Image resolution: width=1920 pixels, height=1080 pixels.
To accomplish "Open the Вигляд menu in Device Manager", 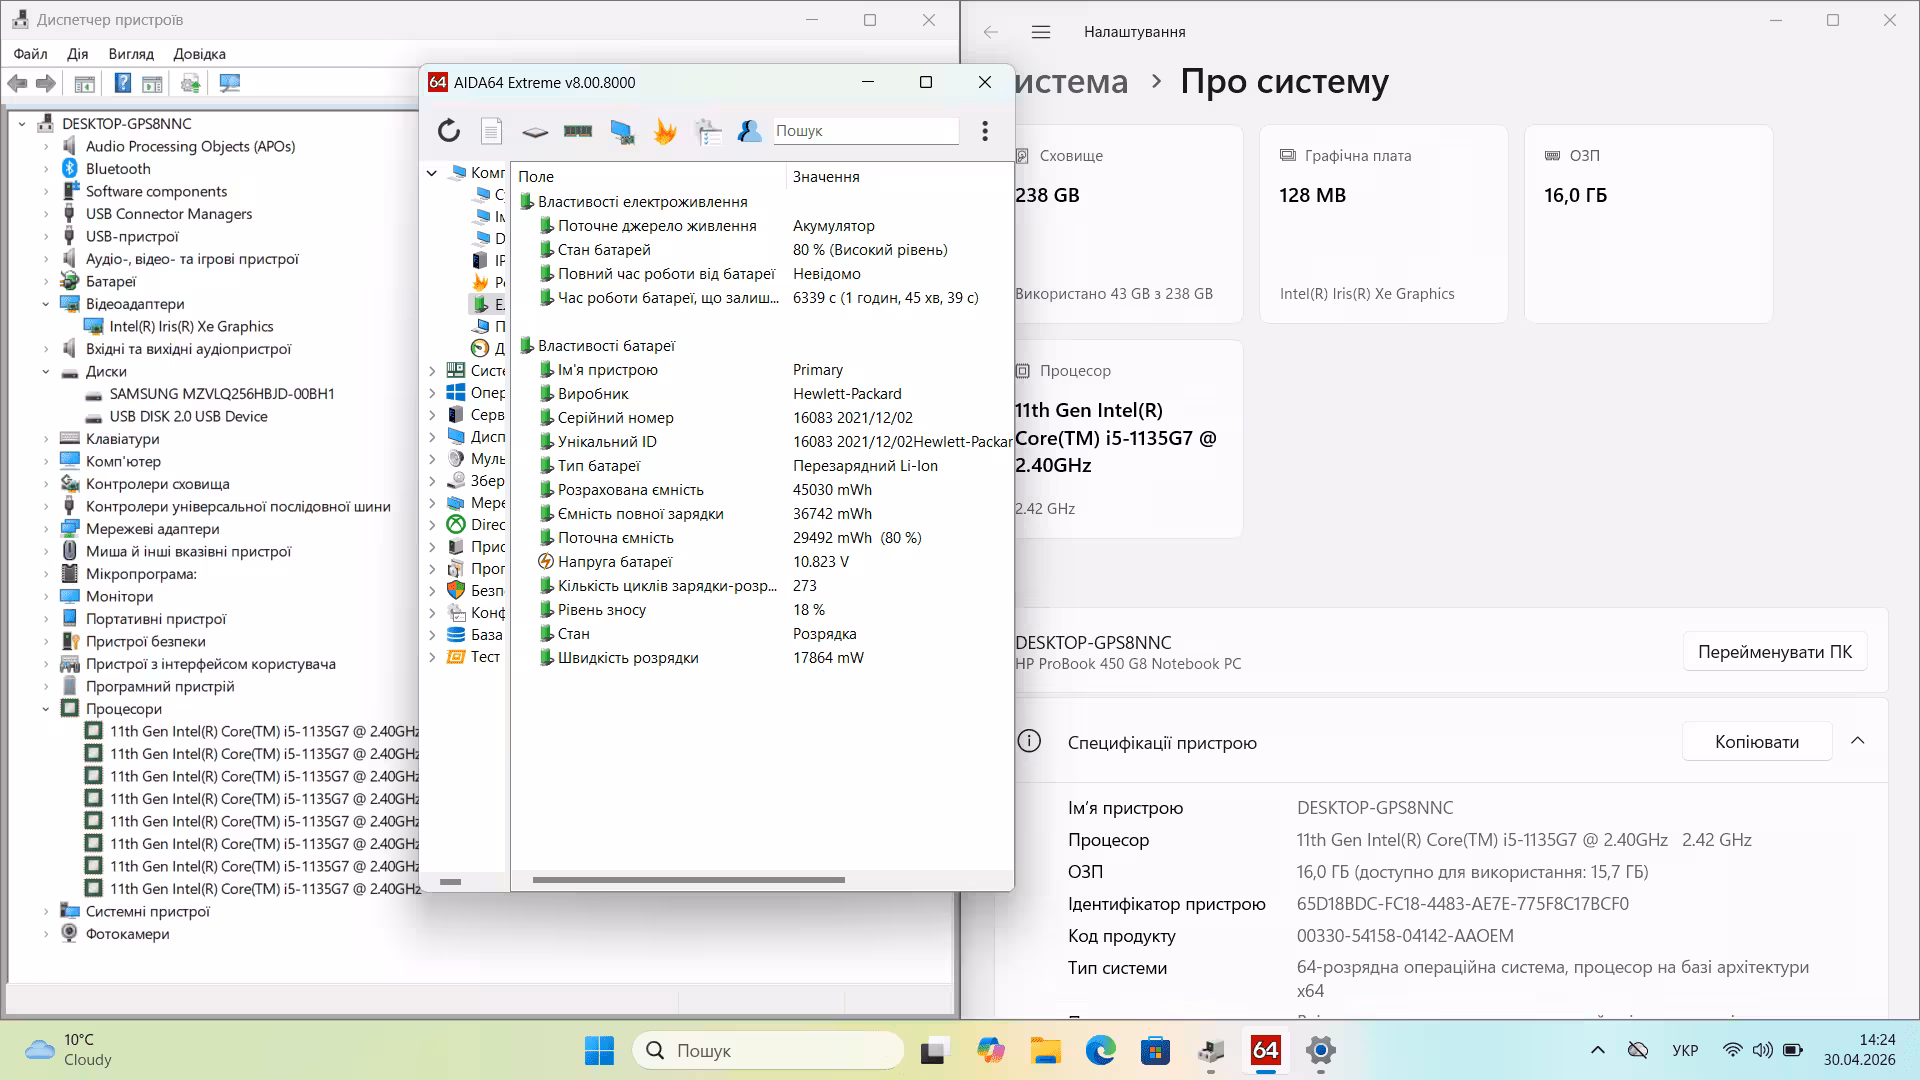I will pyautogui.click(x=131, y=54).
